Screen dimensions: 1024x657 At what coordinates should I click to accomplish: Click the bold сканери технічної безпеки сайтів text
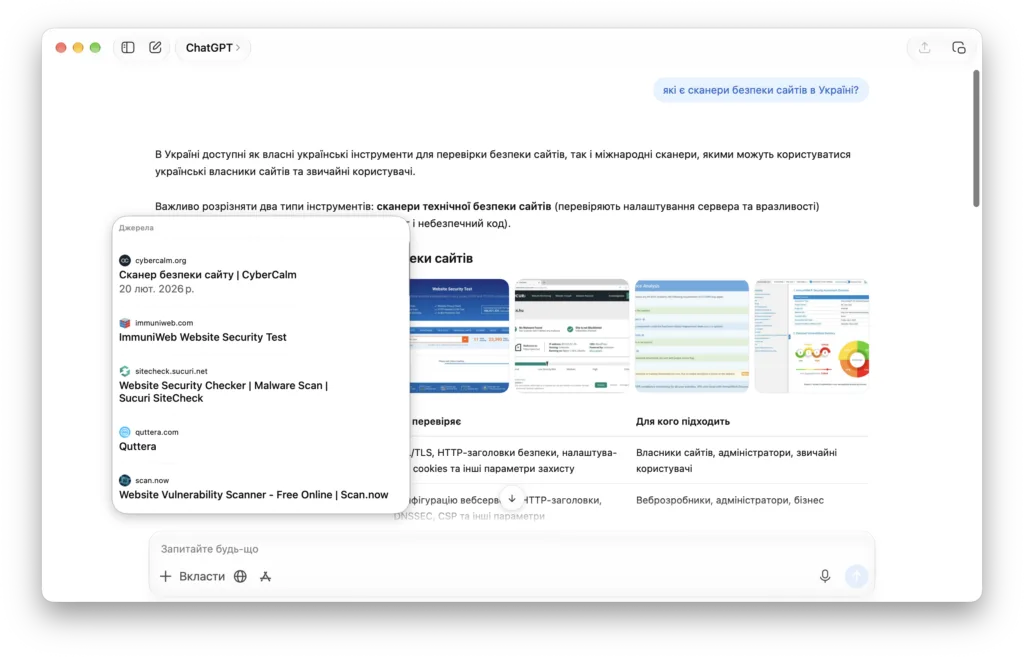[x=464, y=206]
